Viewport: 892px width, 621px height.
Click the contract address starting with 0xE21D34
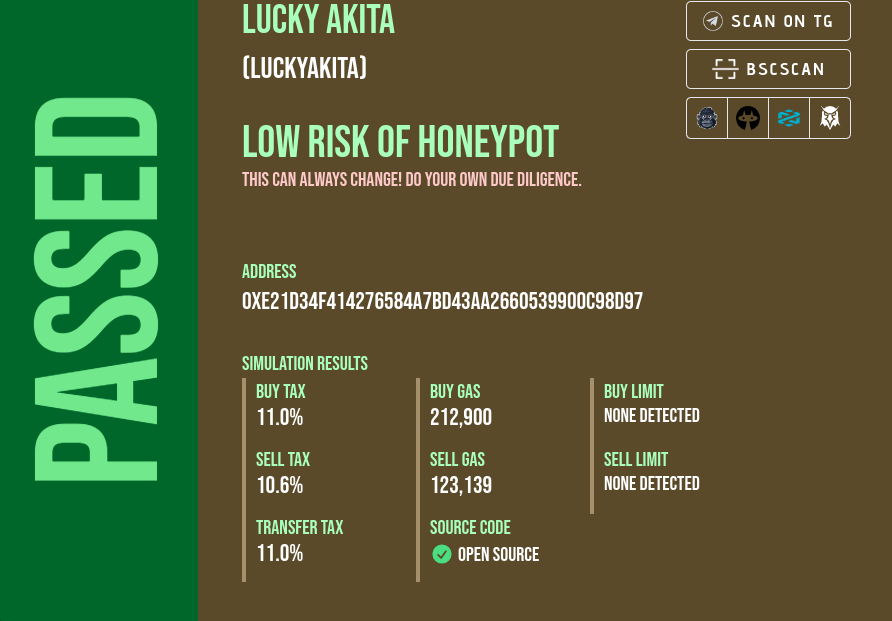click(x=442, y=301)
